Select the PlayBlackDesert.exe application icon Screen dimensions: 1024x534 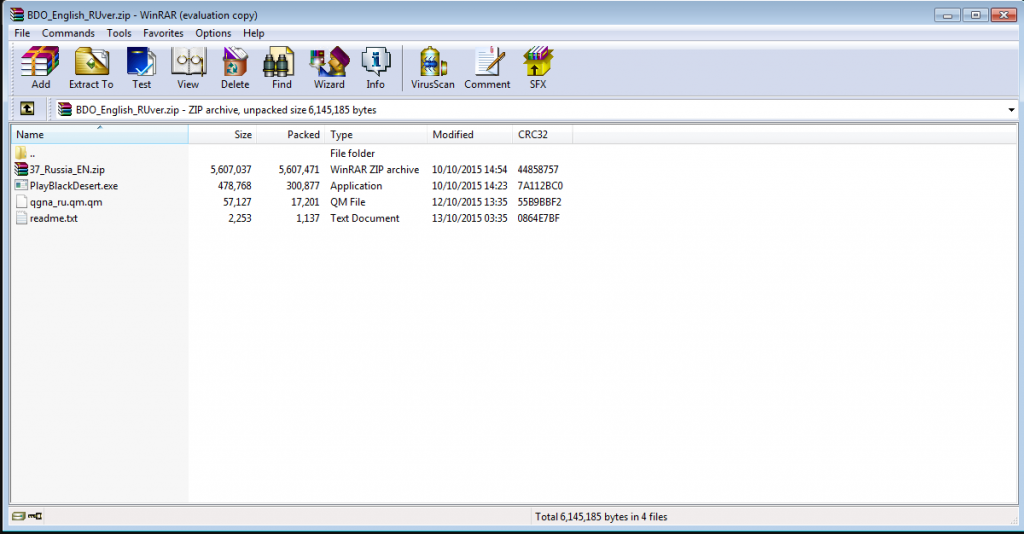(22, 185)
